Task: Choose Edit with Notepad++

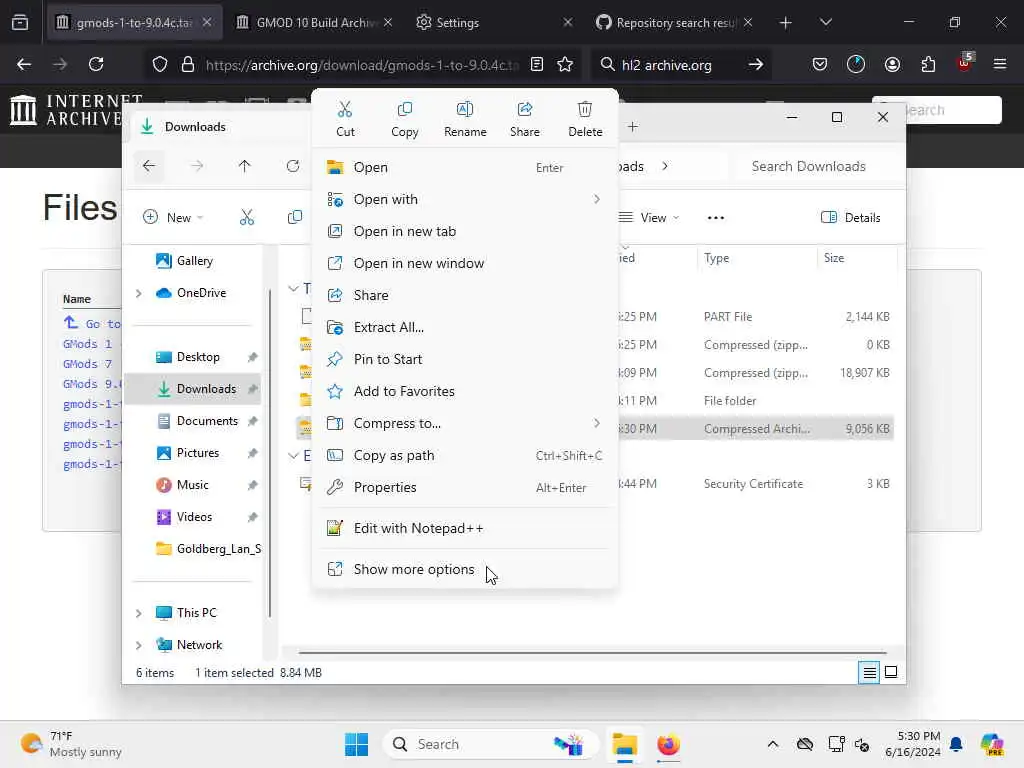Action: 464,528
